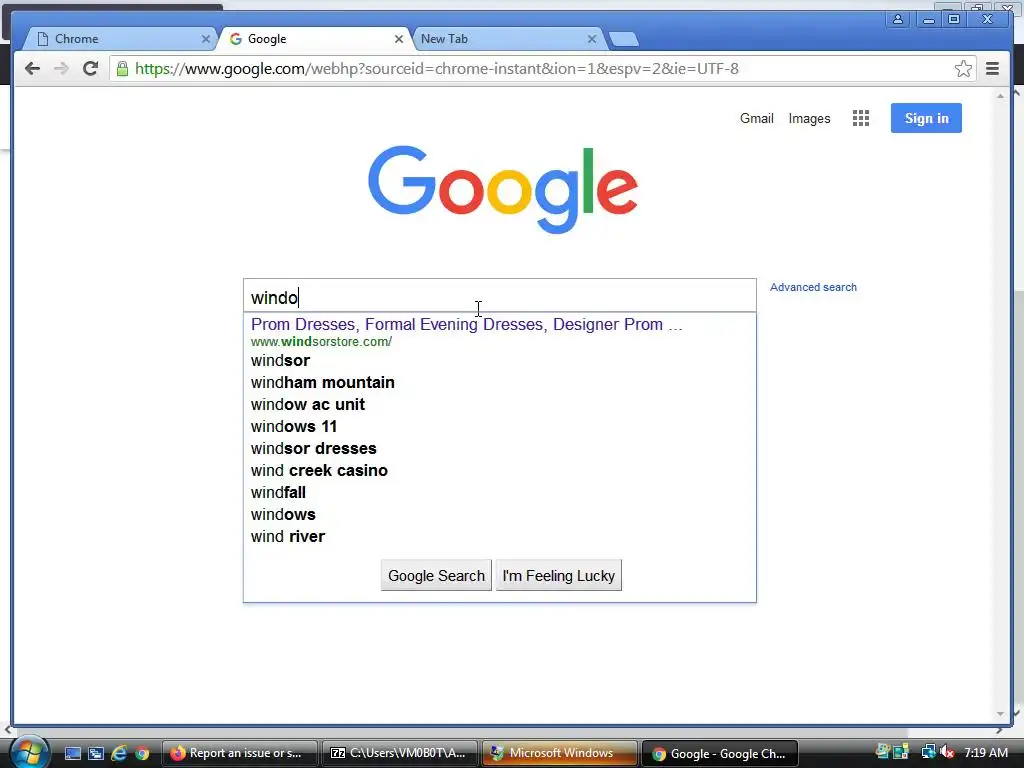The height and width of the screenshot is (768, 1024).
Task: Open Advanced search link
Action: pyautogui.click(x=813, y=287)
